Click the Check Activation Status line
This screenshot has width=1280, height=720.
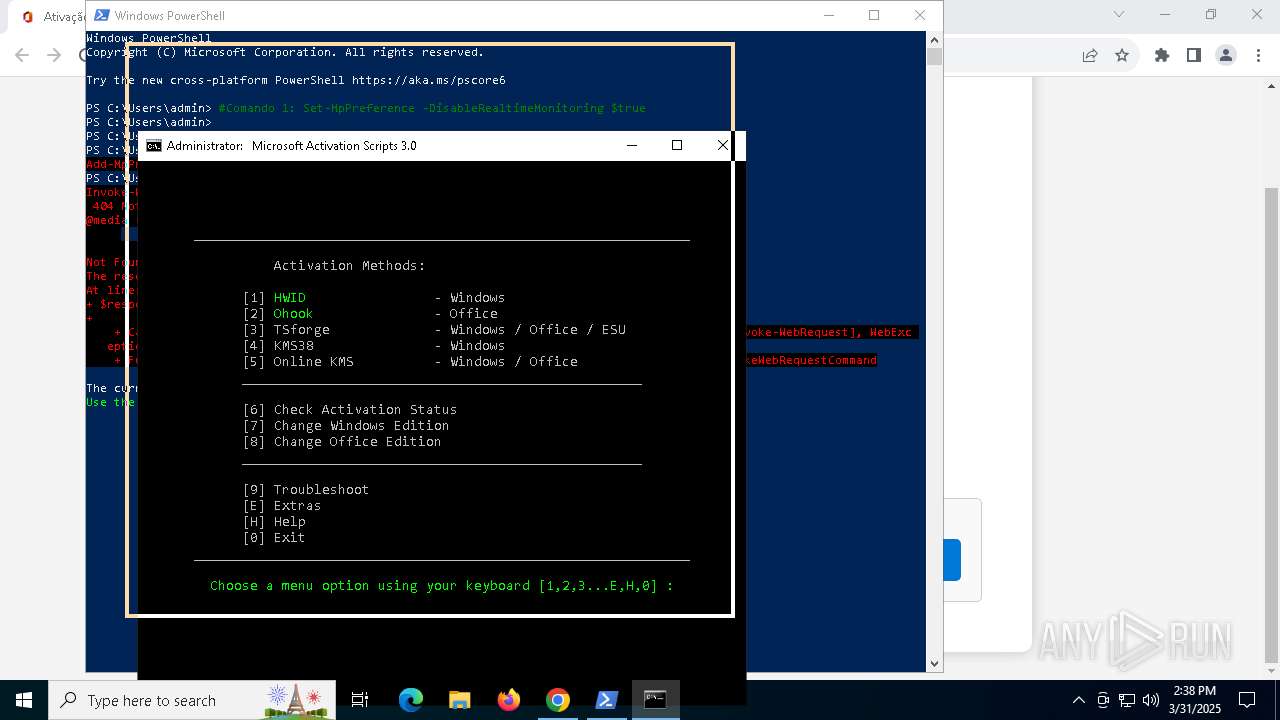[350, 409]
